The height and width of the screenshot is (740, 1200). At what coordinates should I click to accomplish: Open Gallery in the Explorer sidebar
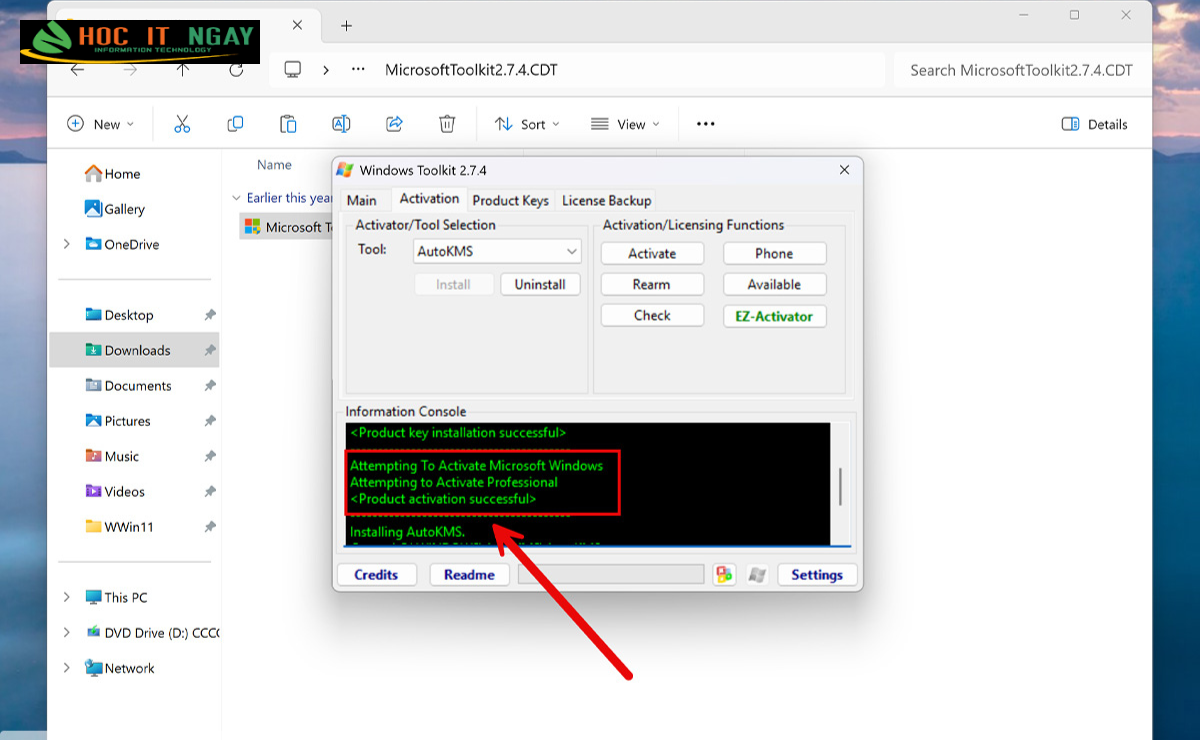point(115,209)
